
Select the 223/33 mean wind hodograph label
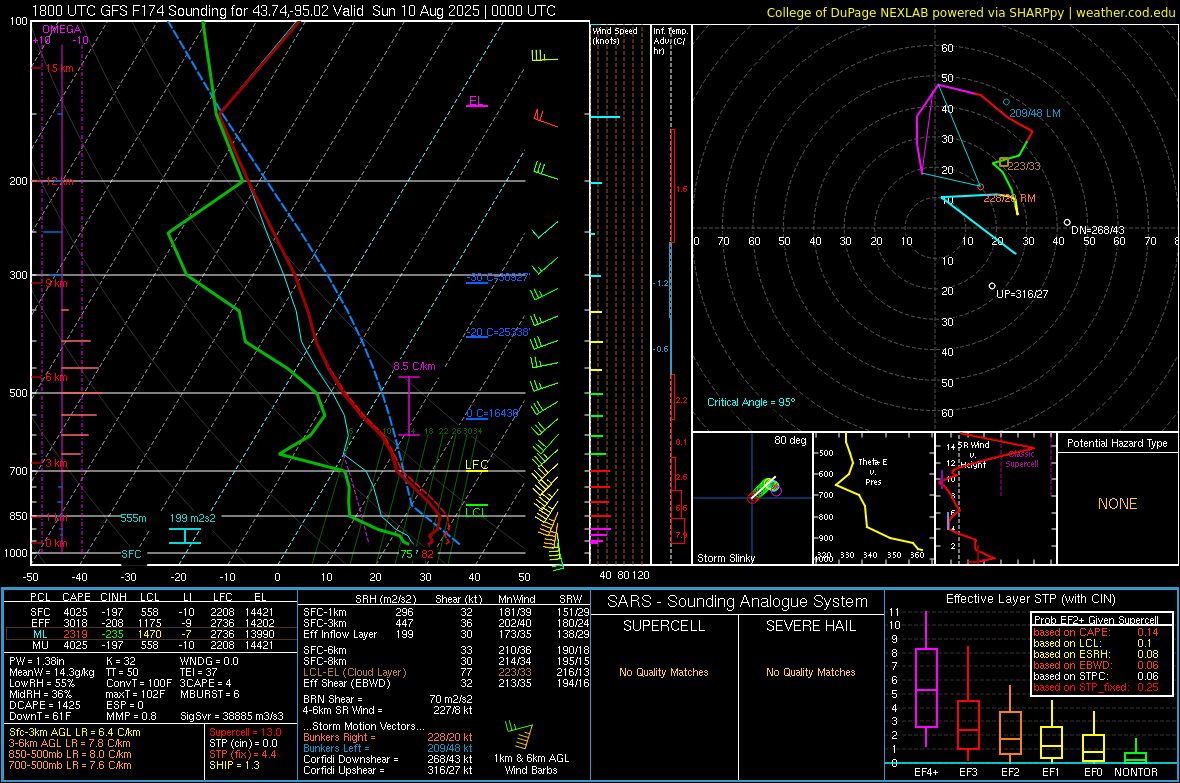[x=1024, y=166]
